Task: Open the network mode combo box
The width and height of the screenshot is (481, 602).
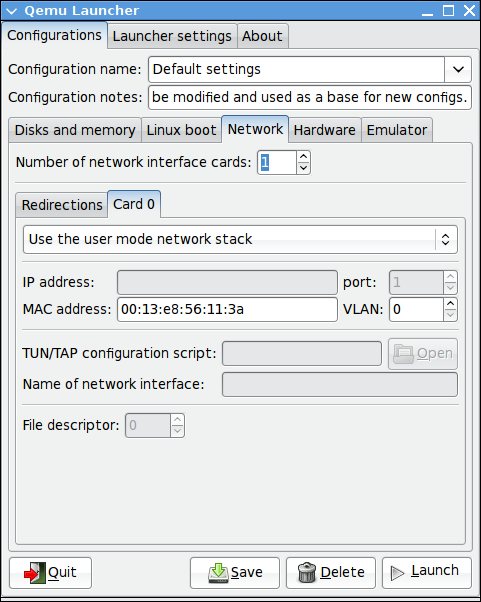Action: pos(240,239)
